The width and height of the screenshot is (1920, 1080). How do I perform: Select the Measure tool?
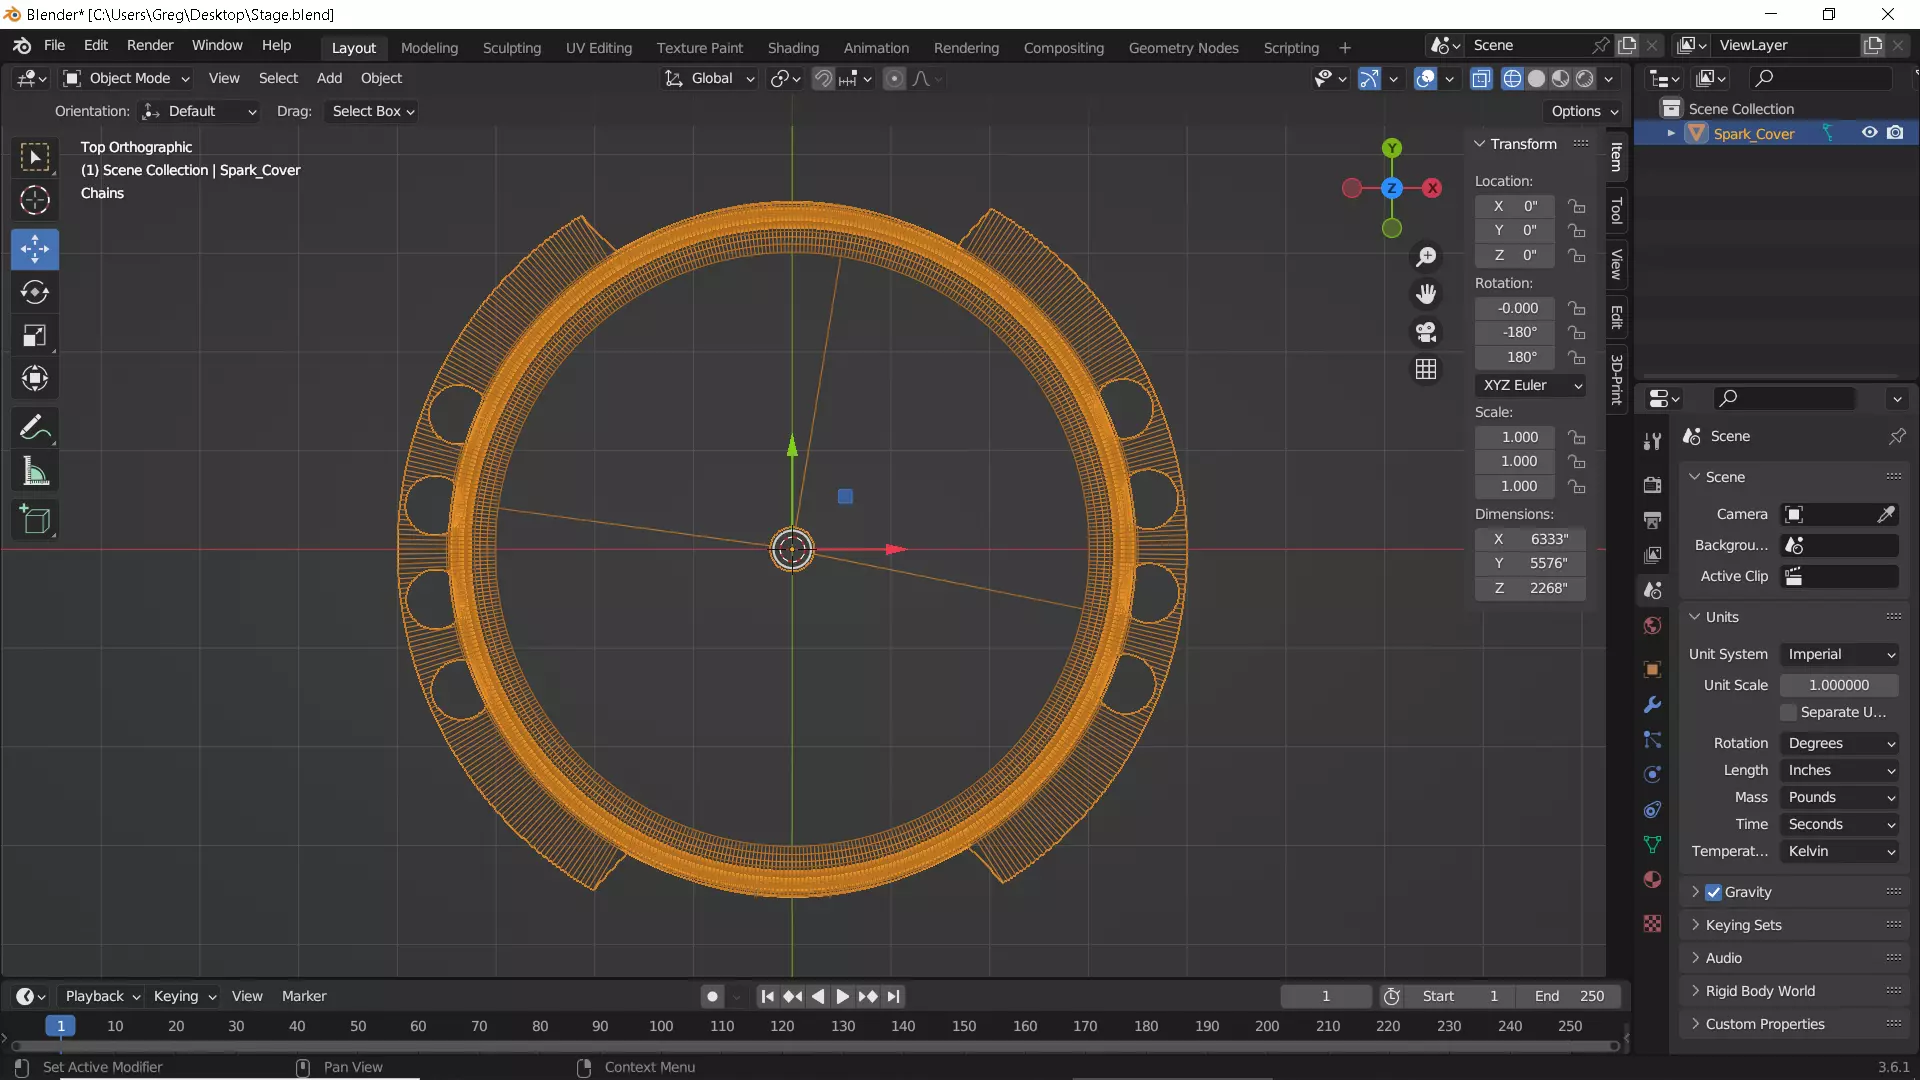point(35,472)
